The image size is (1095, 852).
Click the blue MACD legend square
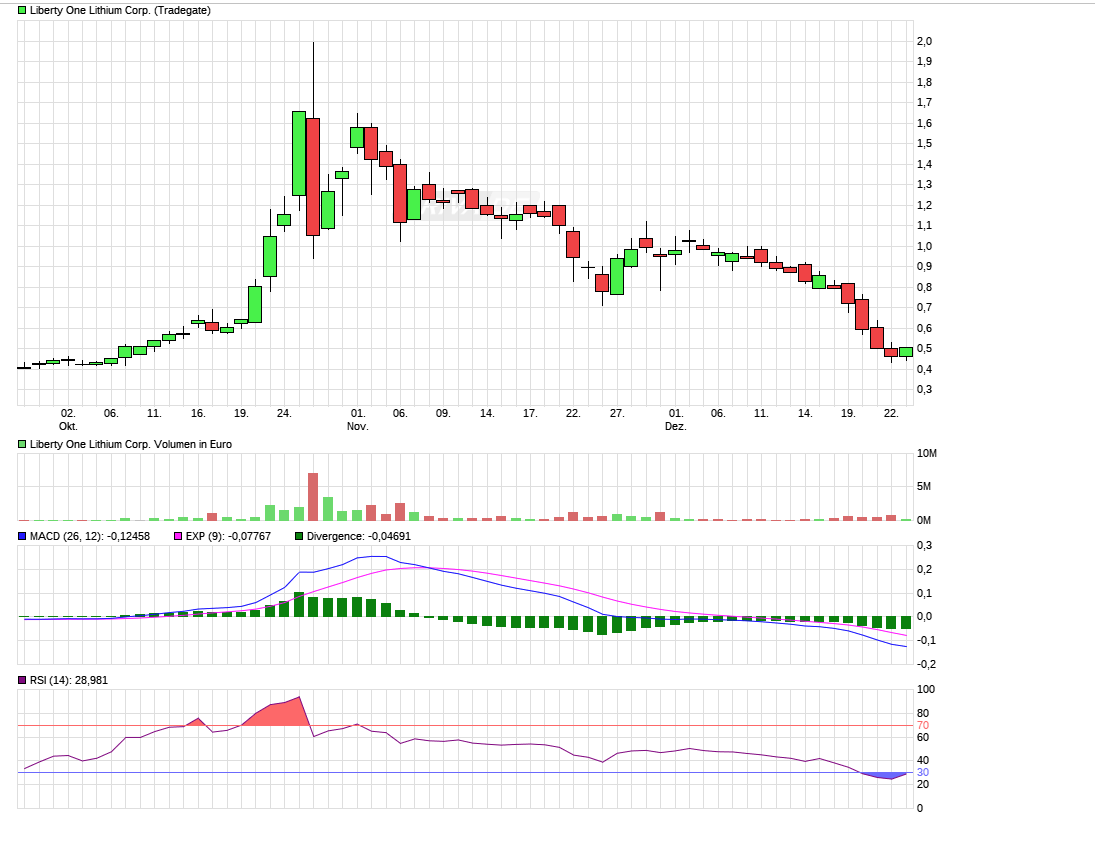[x=23, y=537]
